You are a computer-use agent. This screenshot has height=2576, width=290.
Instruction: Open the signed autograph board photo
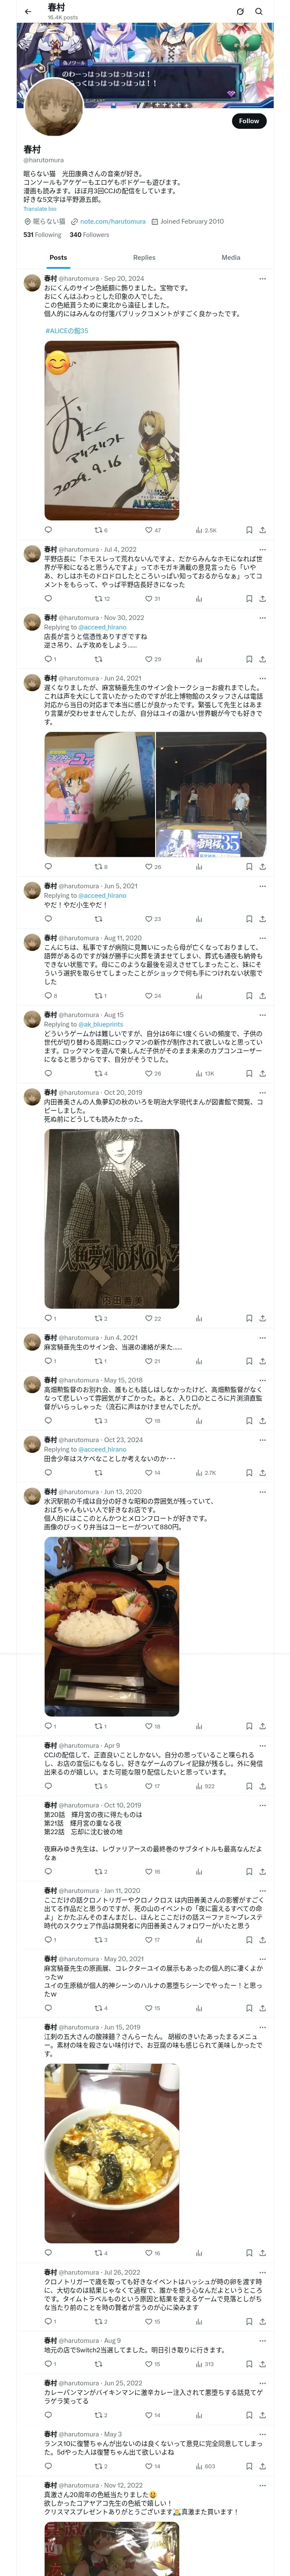click(x=112, y=430)
